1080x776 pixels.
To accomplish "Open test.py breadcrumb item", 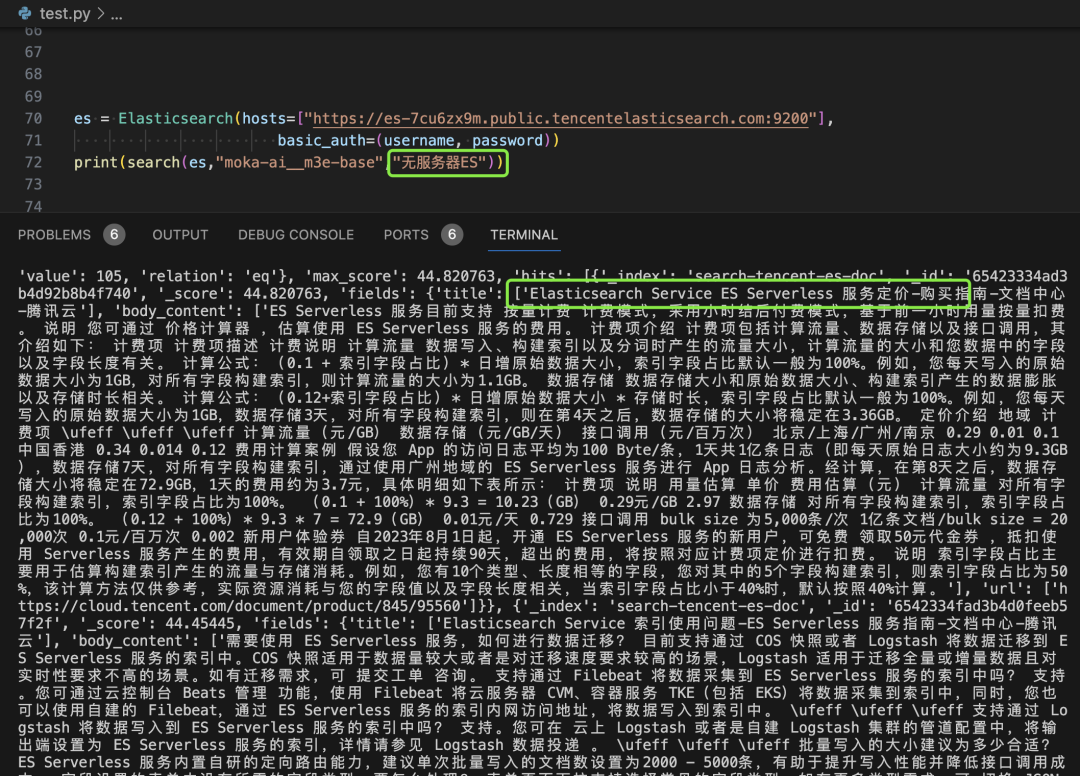I will point(65,13).
